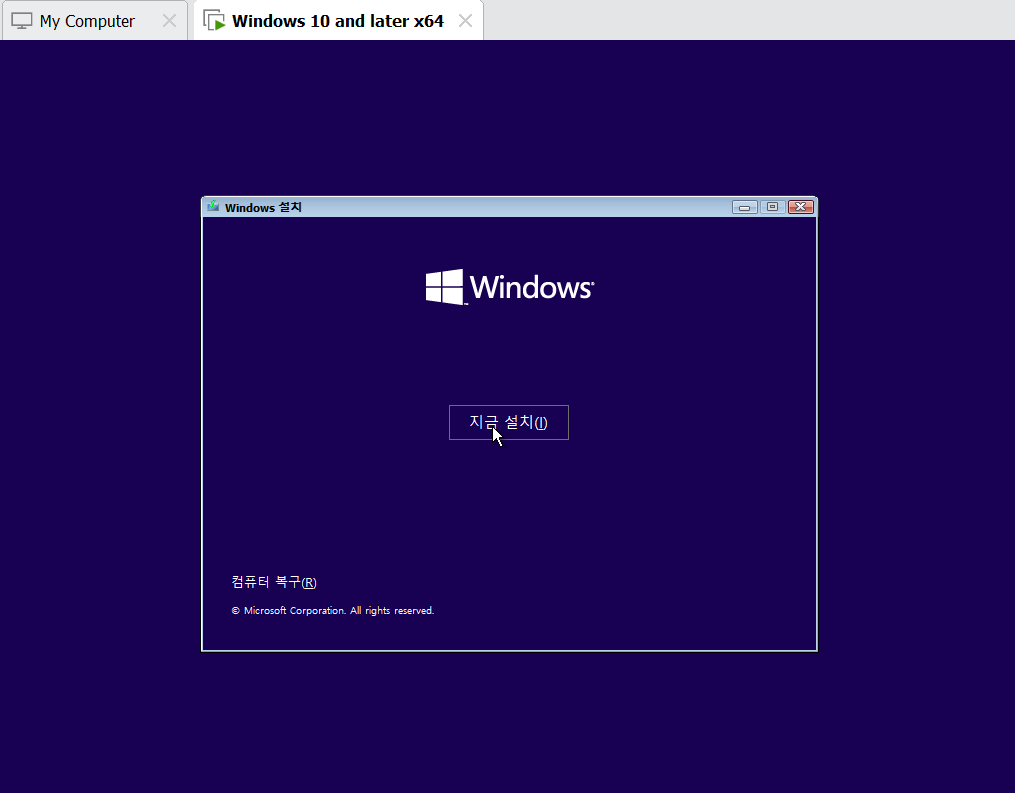
Task: Click the Windows logo in the setup window
Action: 509,287
